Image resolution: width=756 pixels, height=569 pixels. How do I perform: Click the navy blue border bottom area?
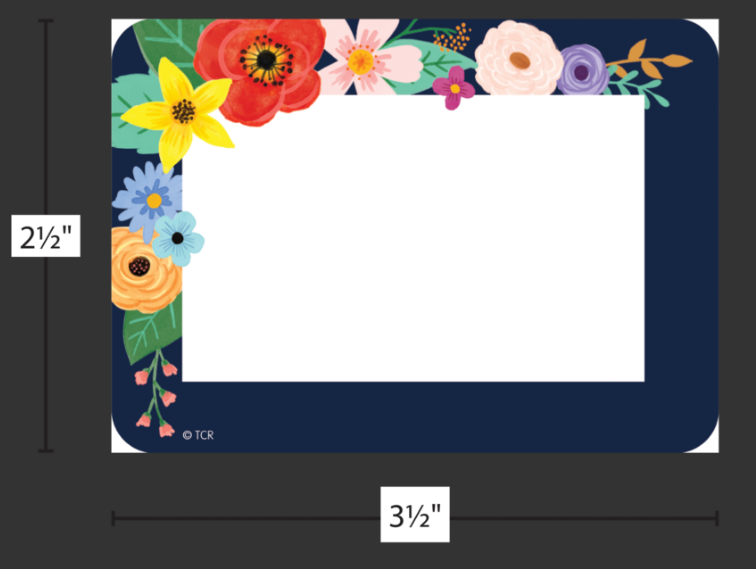coord(415,417)
